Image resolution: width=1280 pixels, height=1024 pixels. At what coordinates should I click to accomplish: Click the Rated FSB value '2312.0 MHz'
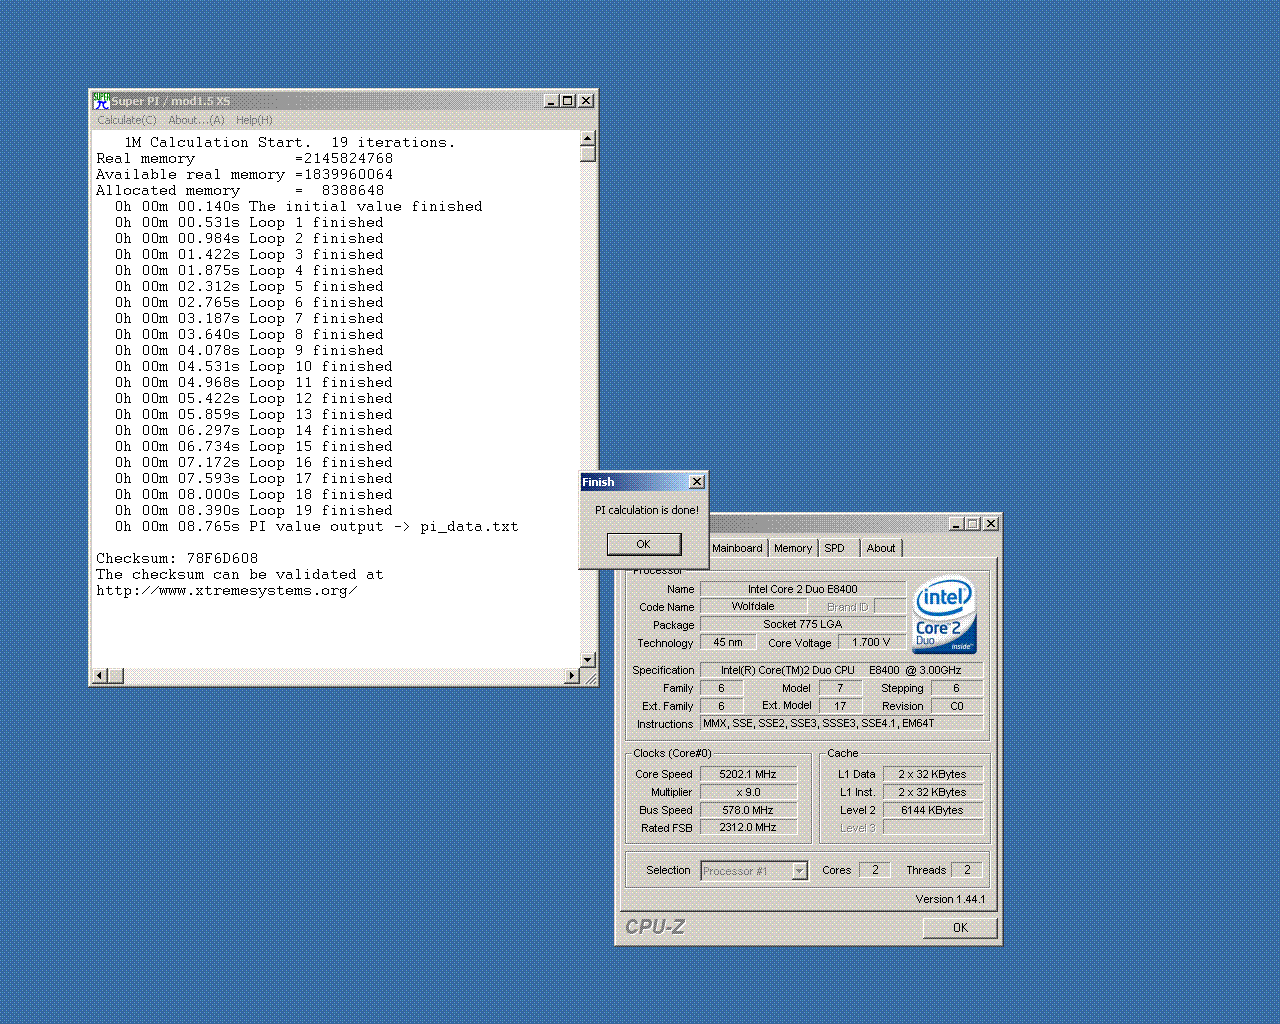point(748,827)
